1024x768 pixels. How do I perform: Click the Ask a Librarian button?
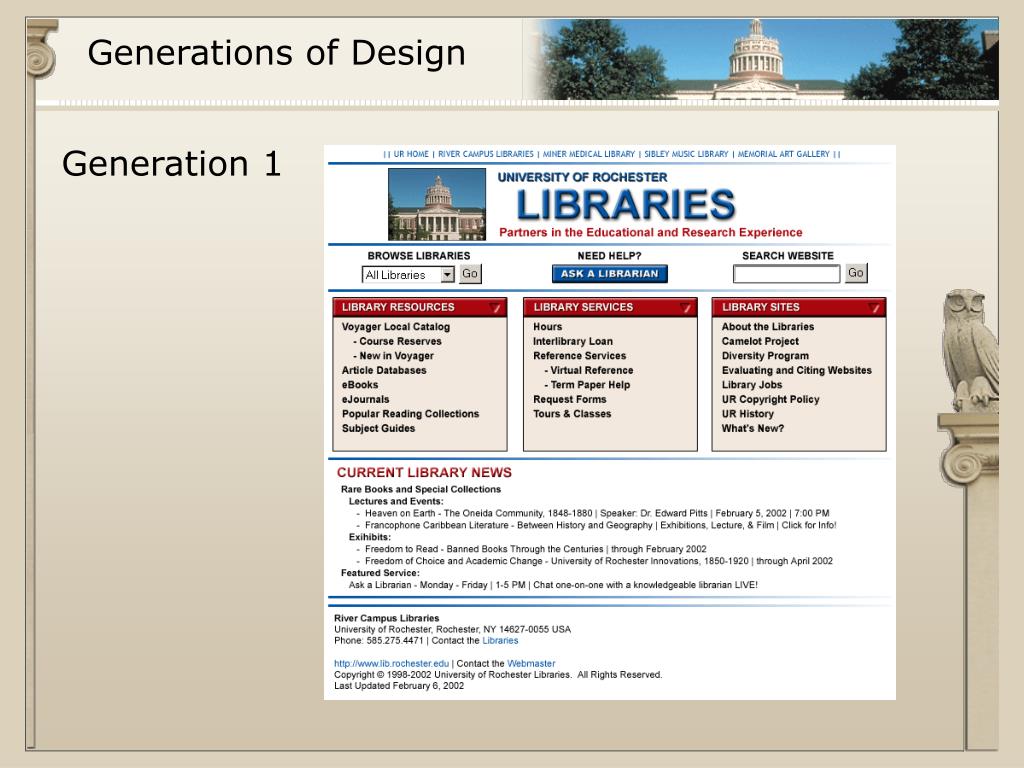coord(609,274)
